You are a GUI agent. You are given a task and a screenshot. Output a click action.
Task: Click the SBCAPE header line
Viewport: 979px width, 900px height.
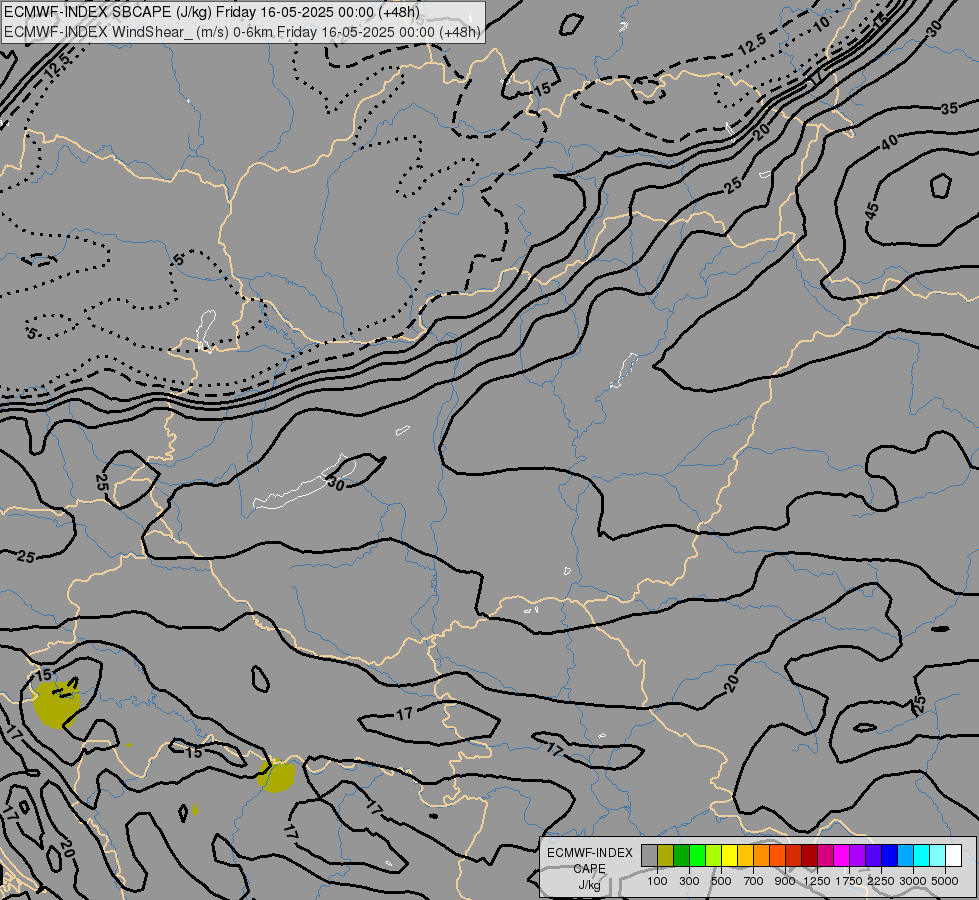212,12
